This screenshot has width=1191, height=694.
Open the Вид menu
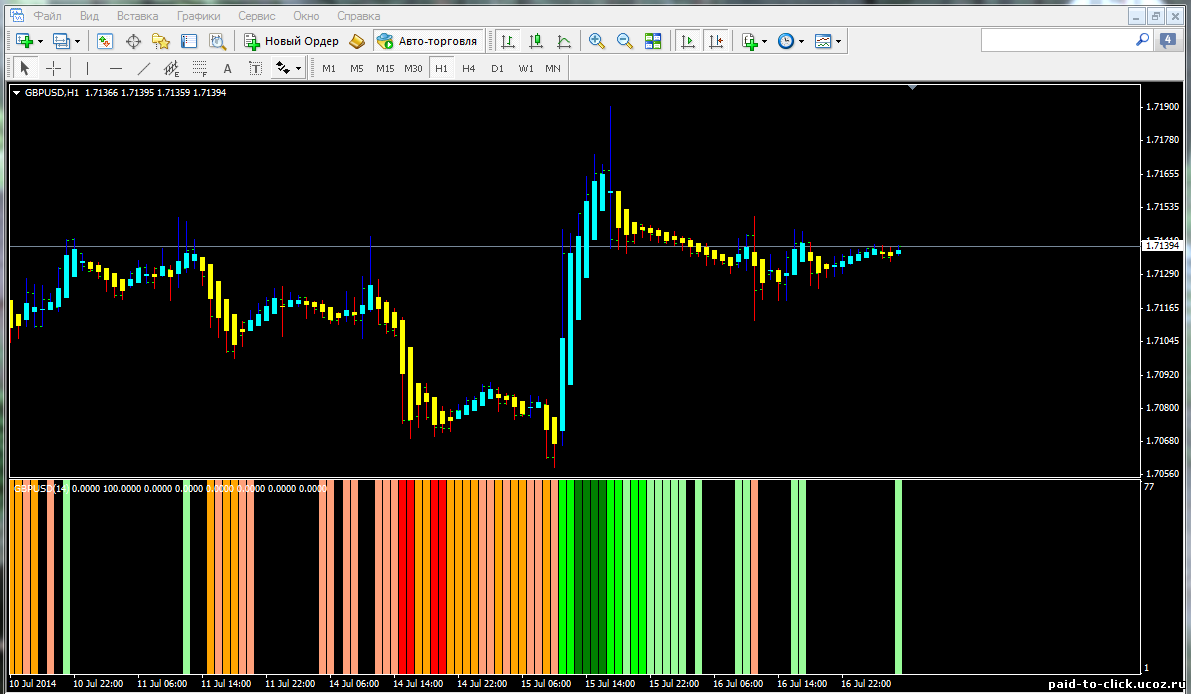click(90, 16)
